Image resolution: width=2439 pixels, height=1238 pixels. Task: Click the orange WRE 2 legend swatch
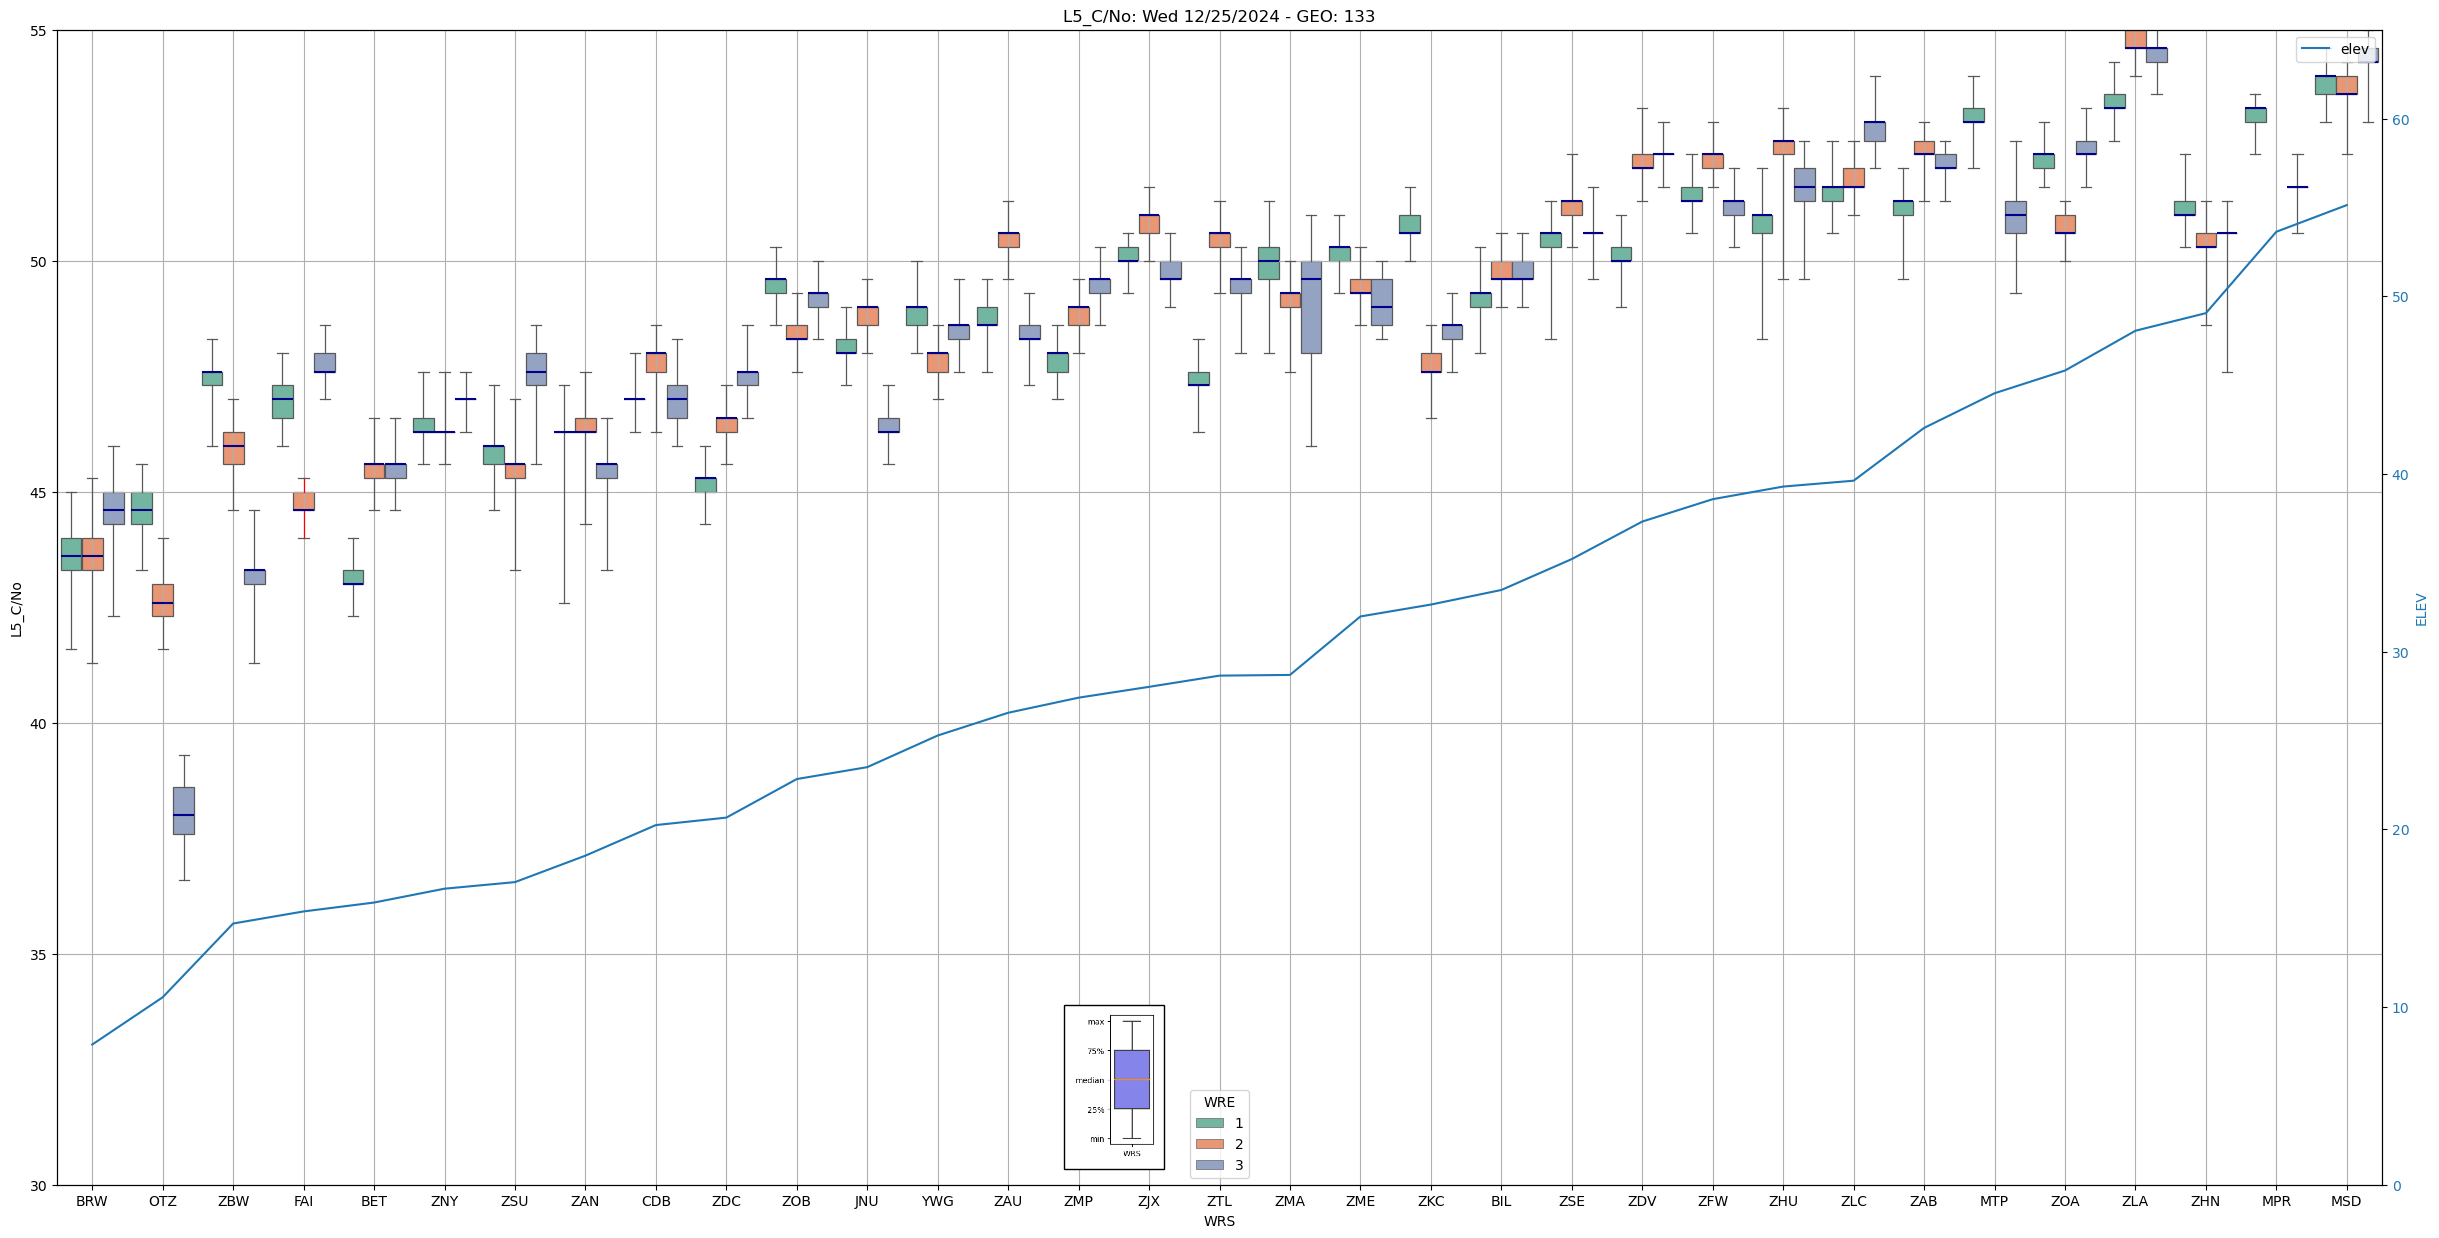tap(1209, 1144)
